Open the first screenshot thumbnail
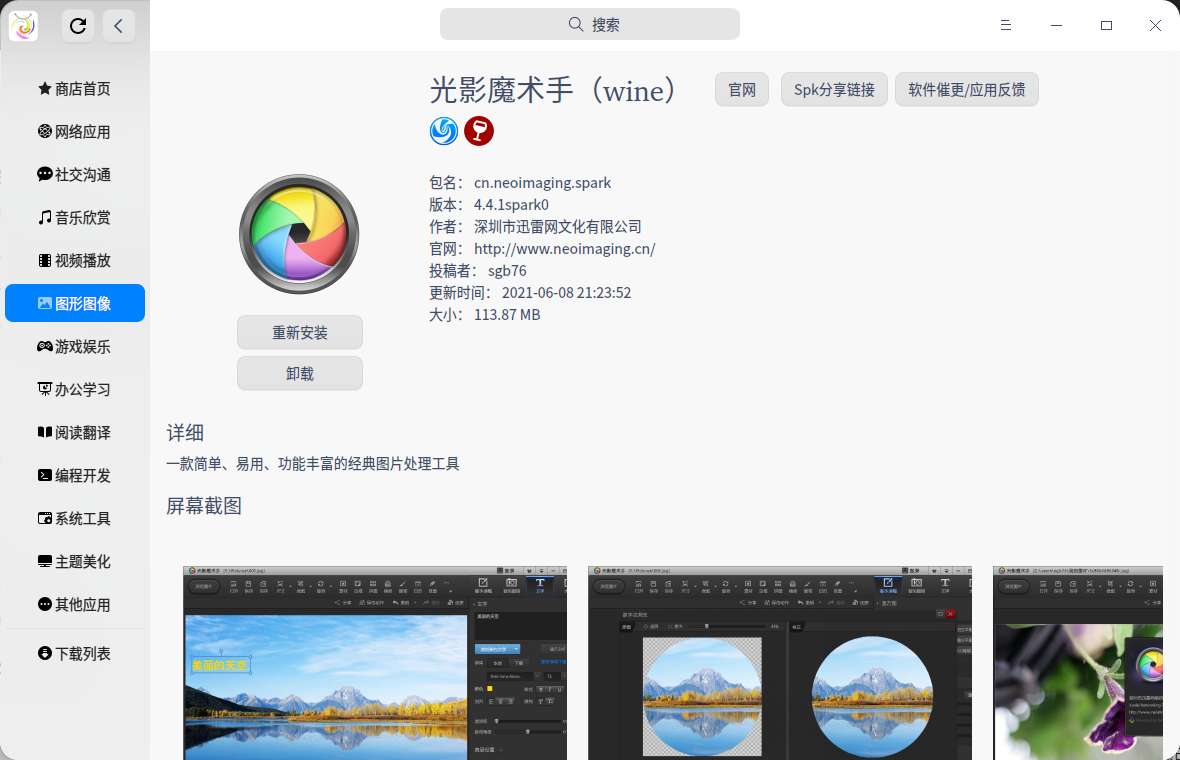1180x760 pixels. [374, 663]
